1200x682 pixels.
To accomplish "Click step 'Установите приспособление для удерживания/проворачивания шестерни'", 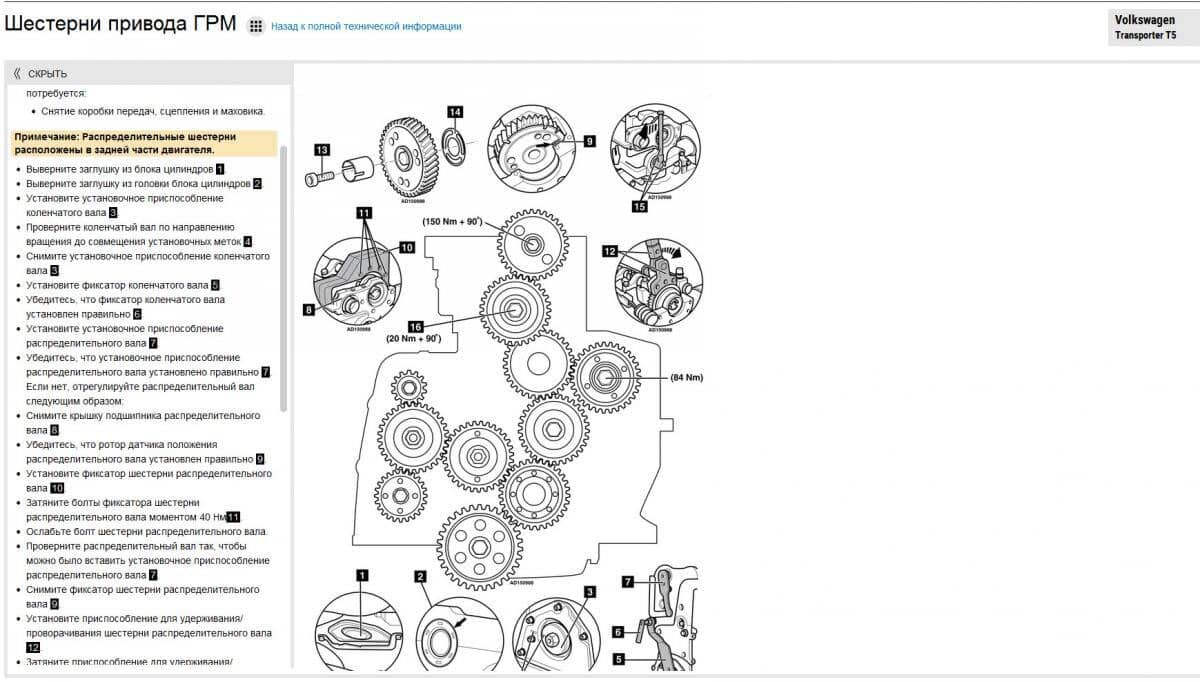I will [x=148, y=633].
